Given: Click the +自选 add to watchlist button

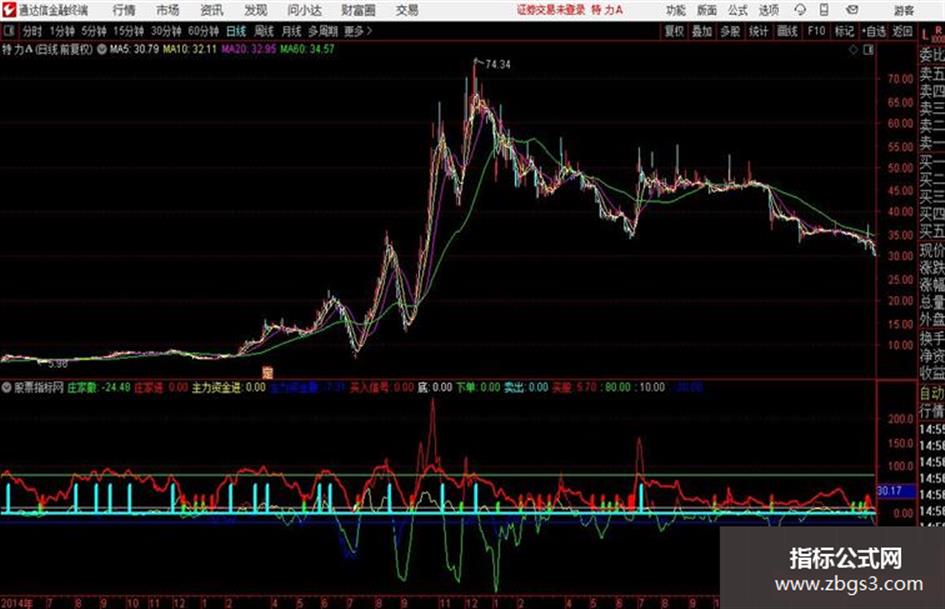Looking at the screenshot, I should pos(873,31).
